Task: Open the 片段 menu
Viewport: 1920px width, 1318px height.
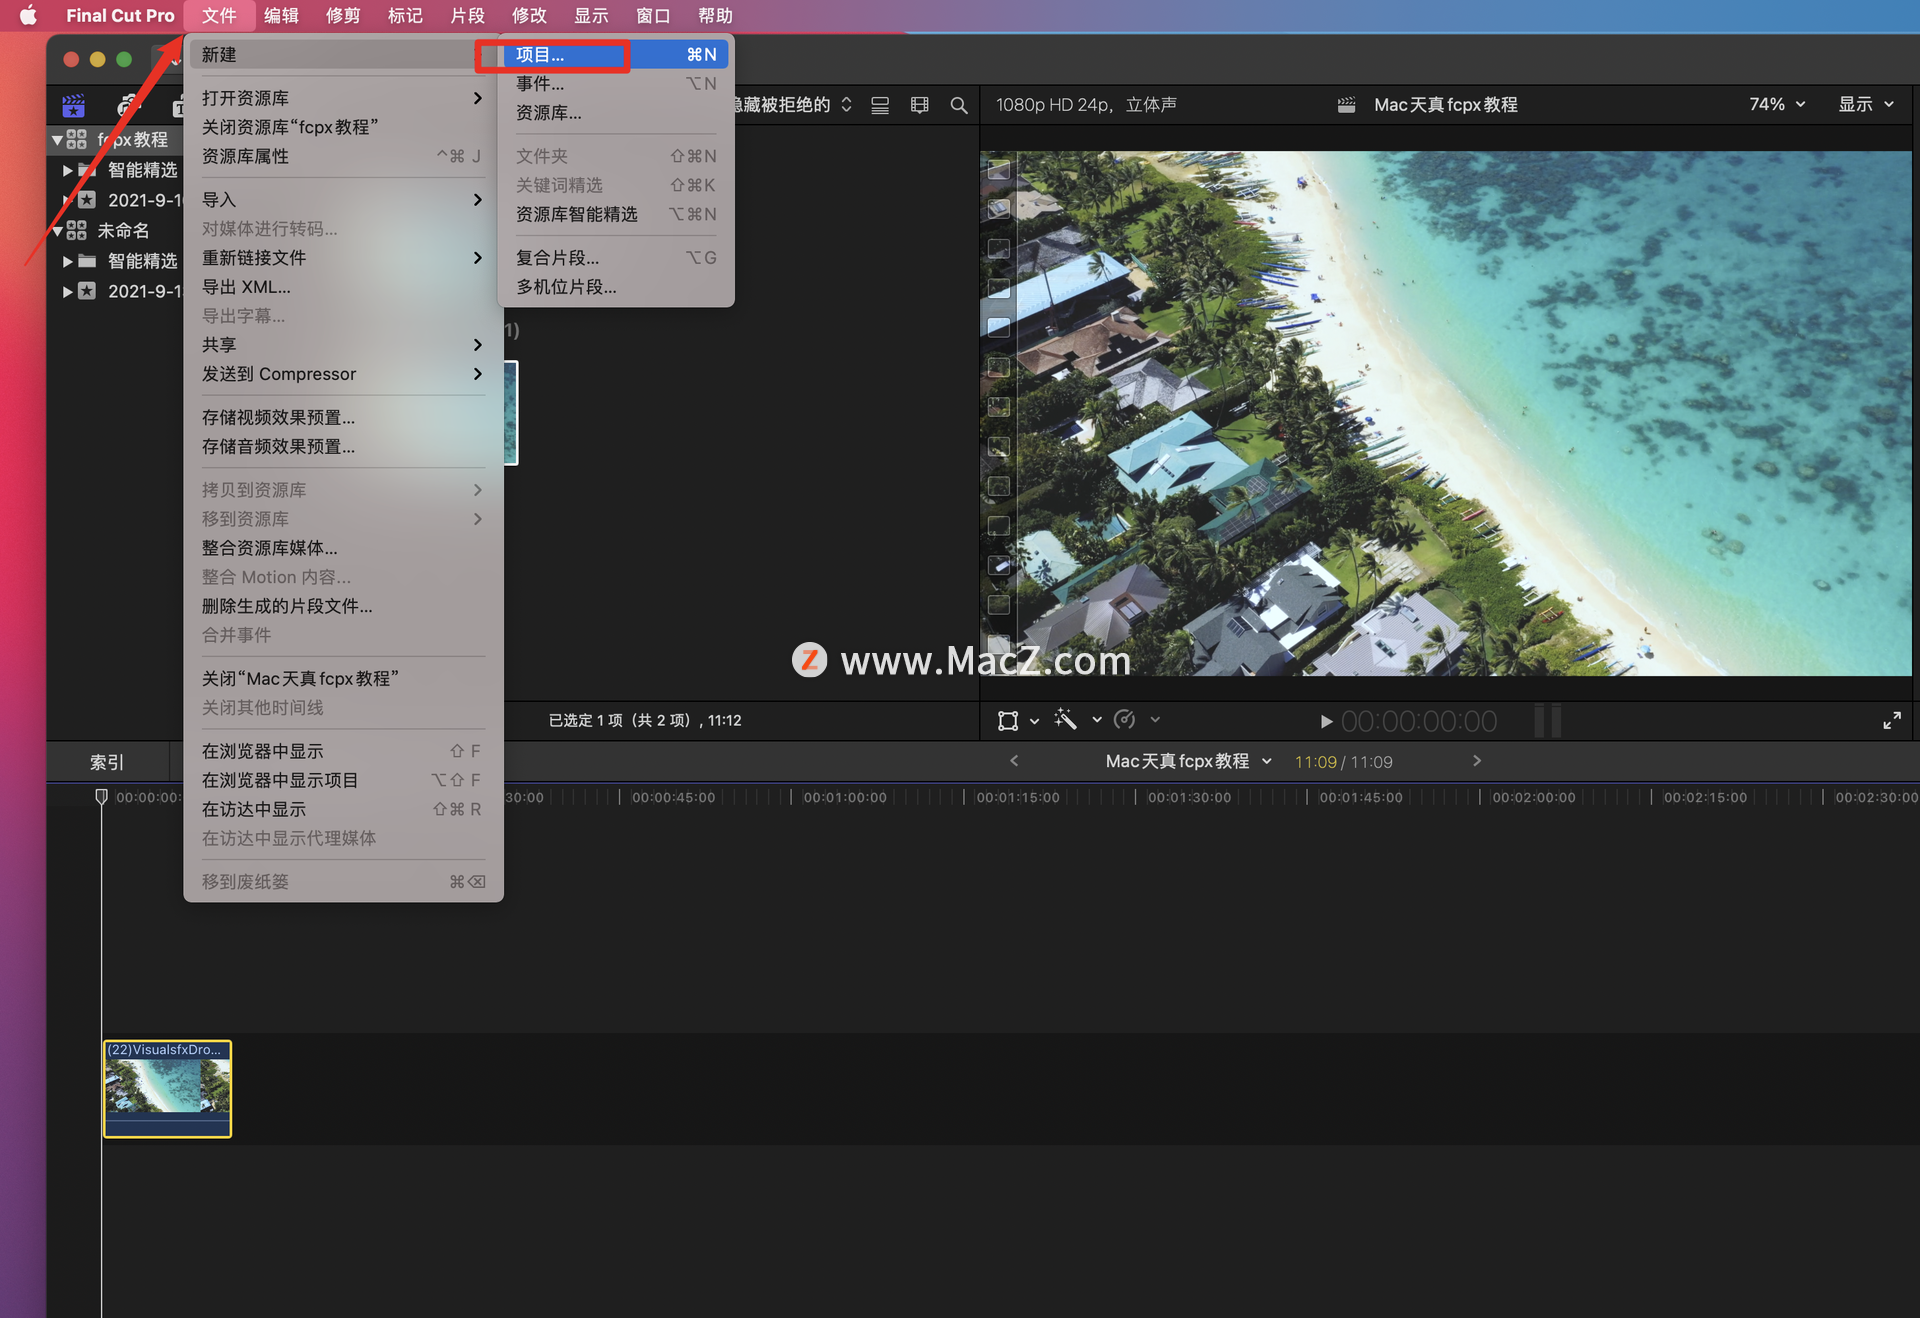Action: tap(467, 15)
